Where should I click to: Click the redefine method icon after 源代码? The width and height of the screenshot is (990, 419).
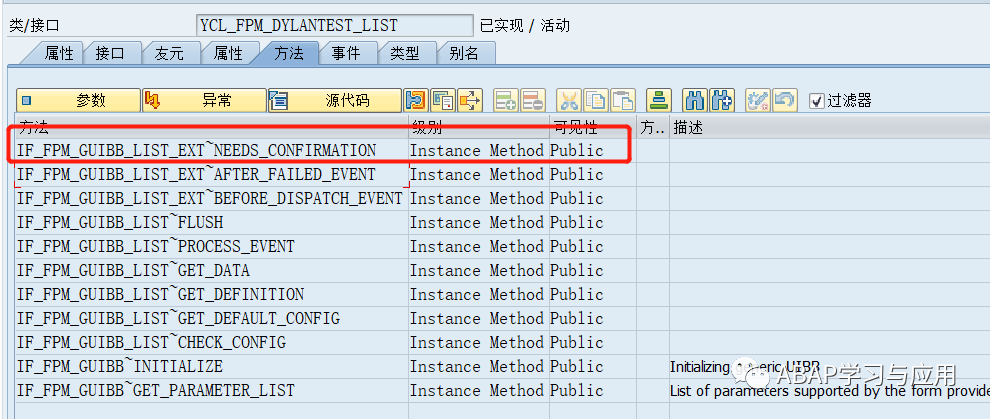click(416, 100)
